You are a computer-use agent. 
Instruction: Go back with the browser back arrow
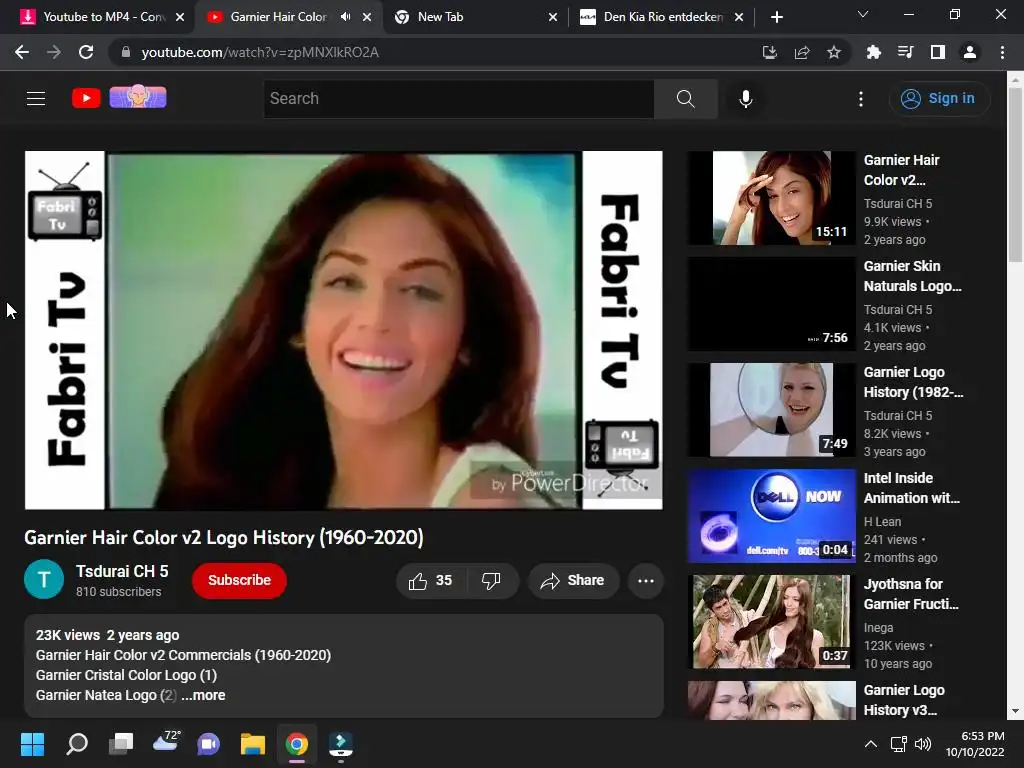[22, 52]
